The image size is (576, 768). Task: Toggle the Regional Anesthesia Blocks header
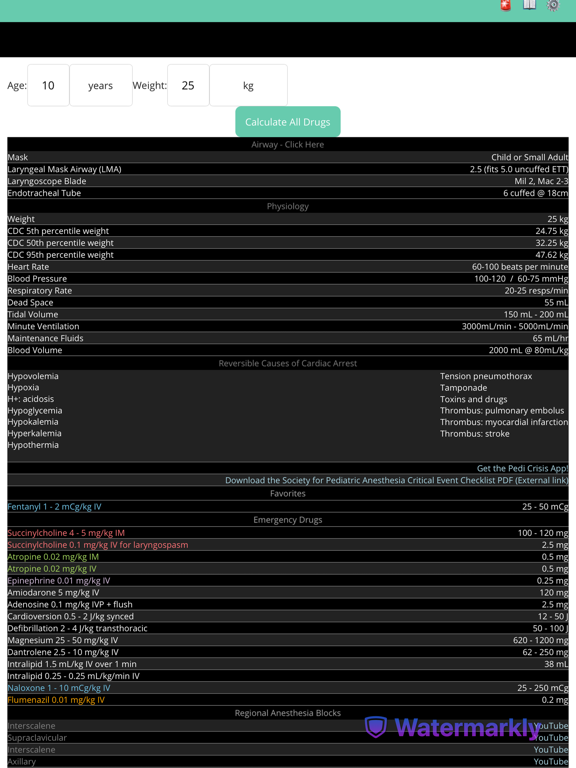click(x=288, y=713)
